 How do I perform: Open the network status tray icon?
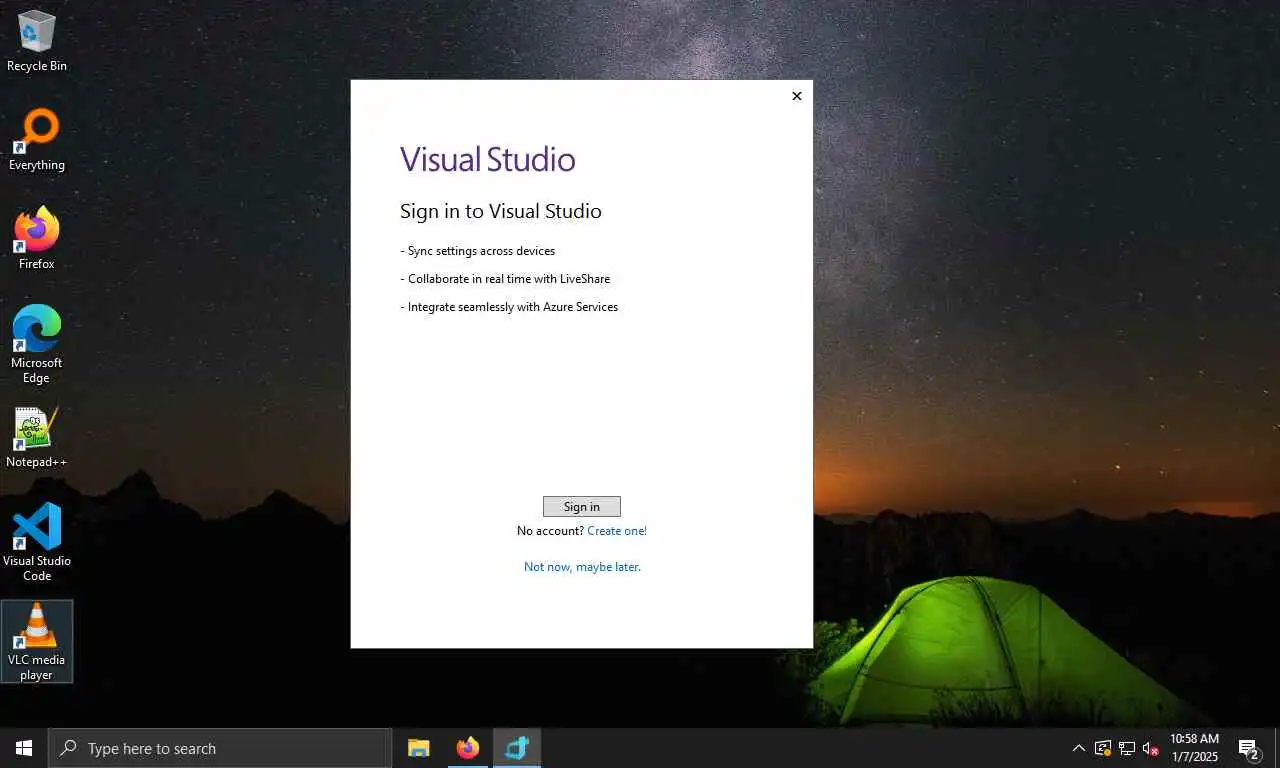point(1127,748)
